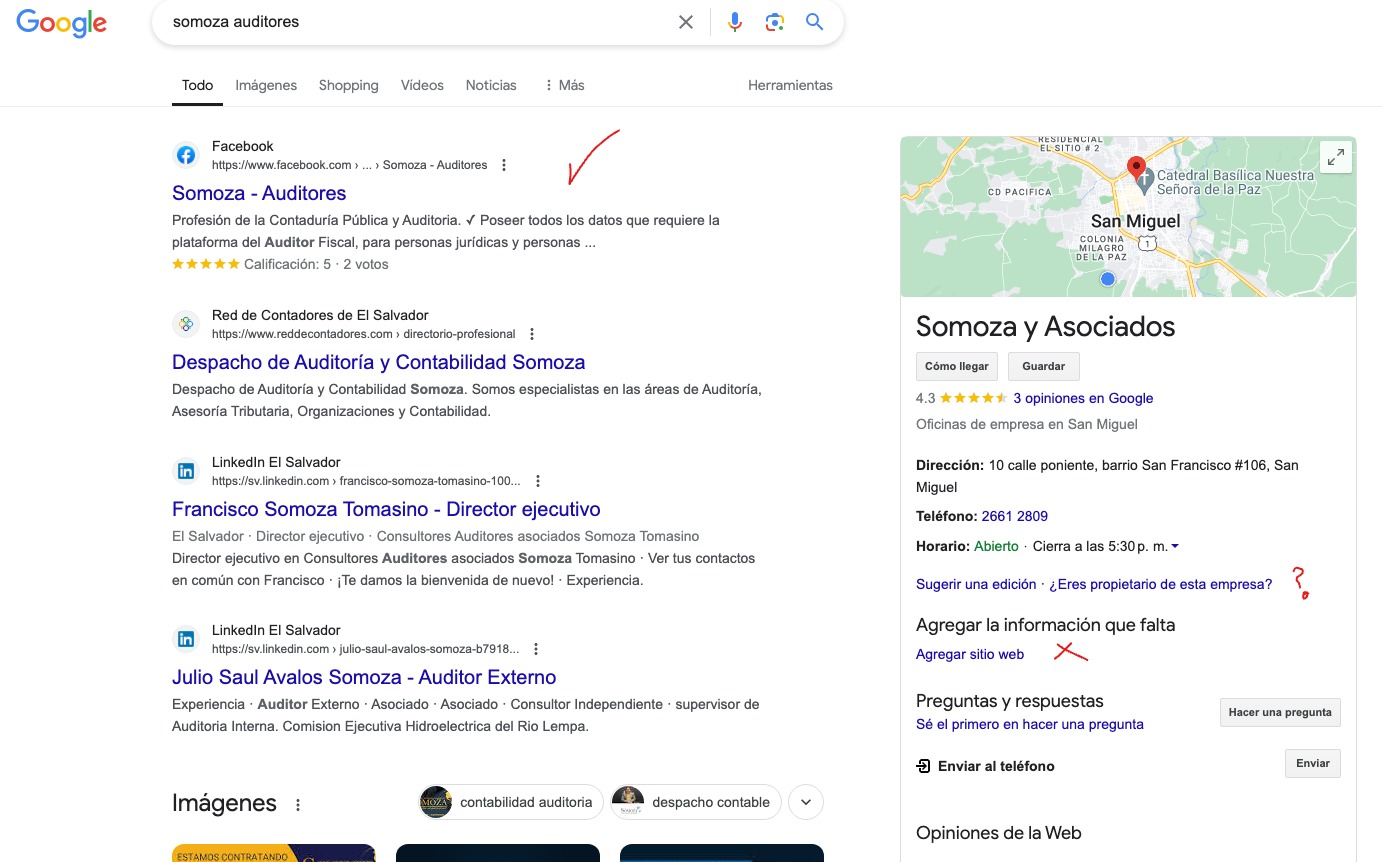Screen dimensions: 1382x862
Task: Select the contabilidad auditoria image chip
Action: click(511, 802)
